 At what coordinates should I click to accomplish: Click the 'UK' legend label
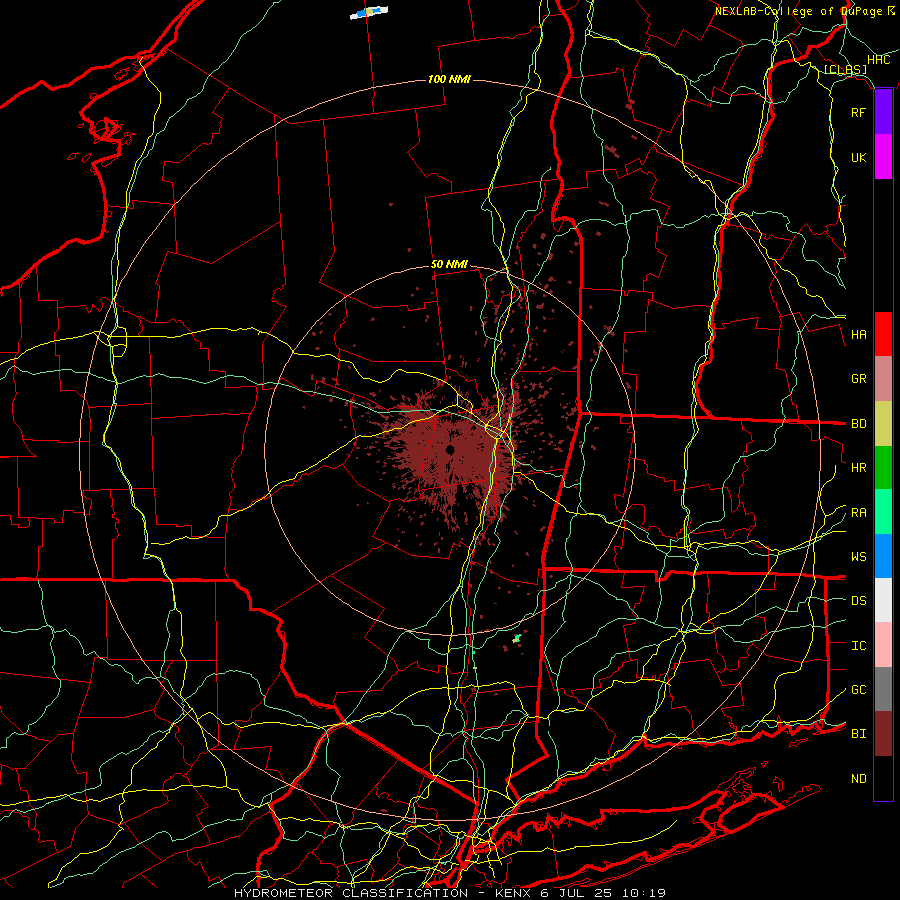858,157
